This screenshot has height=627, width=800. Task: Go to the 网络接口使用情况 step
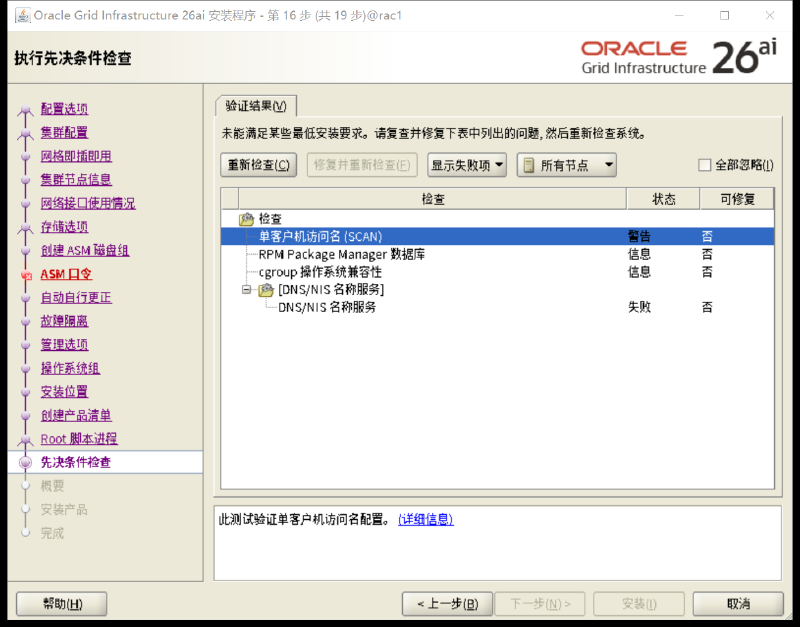[88, 203]
